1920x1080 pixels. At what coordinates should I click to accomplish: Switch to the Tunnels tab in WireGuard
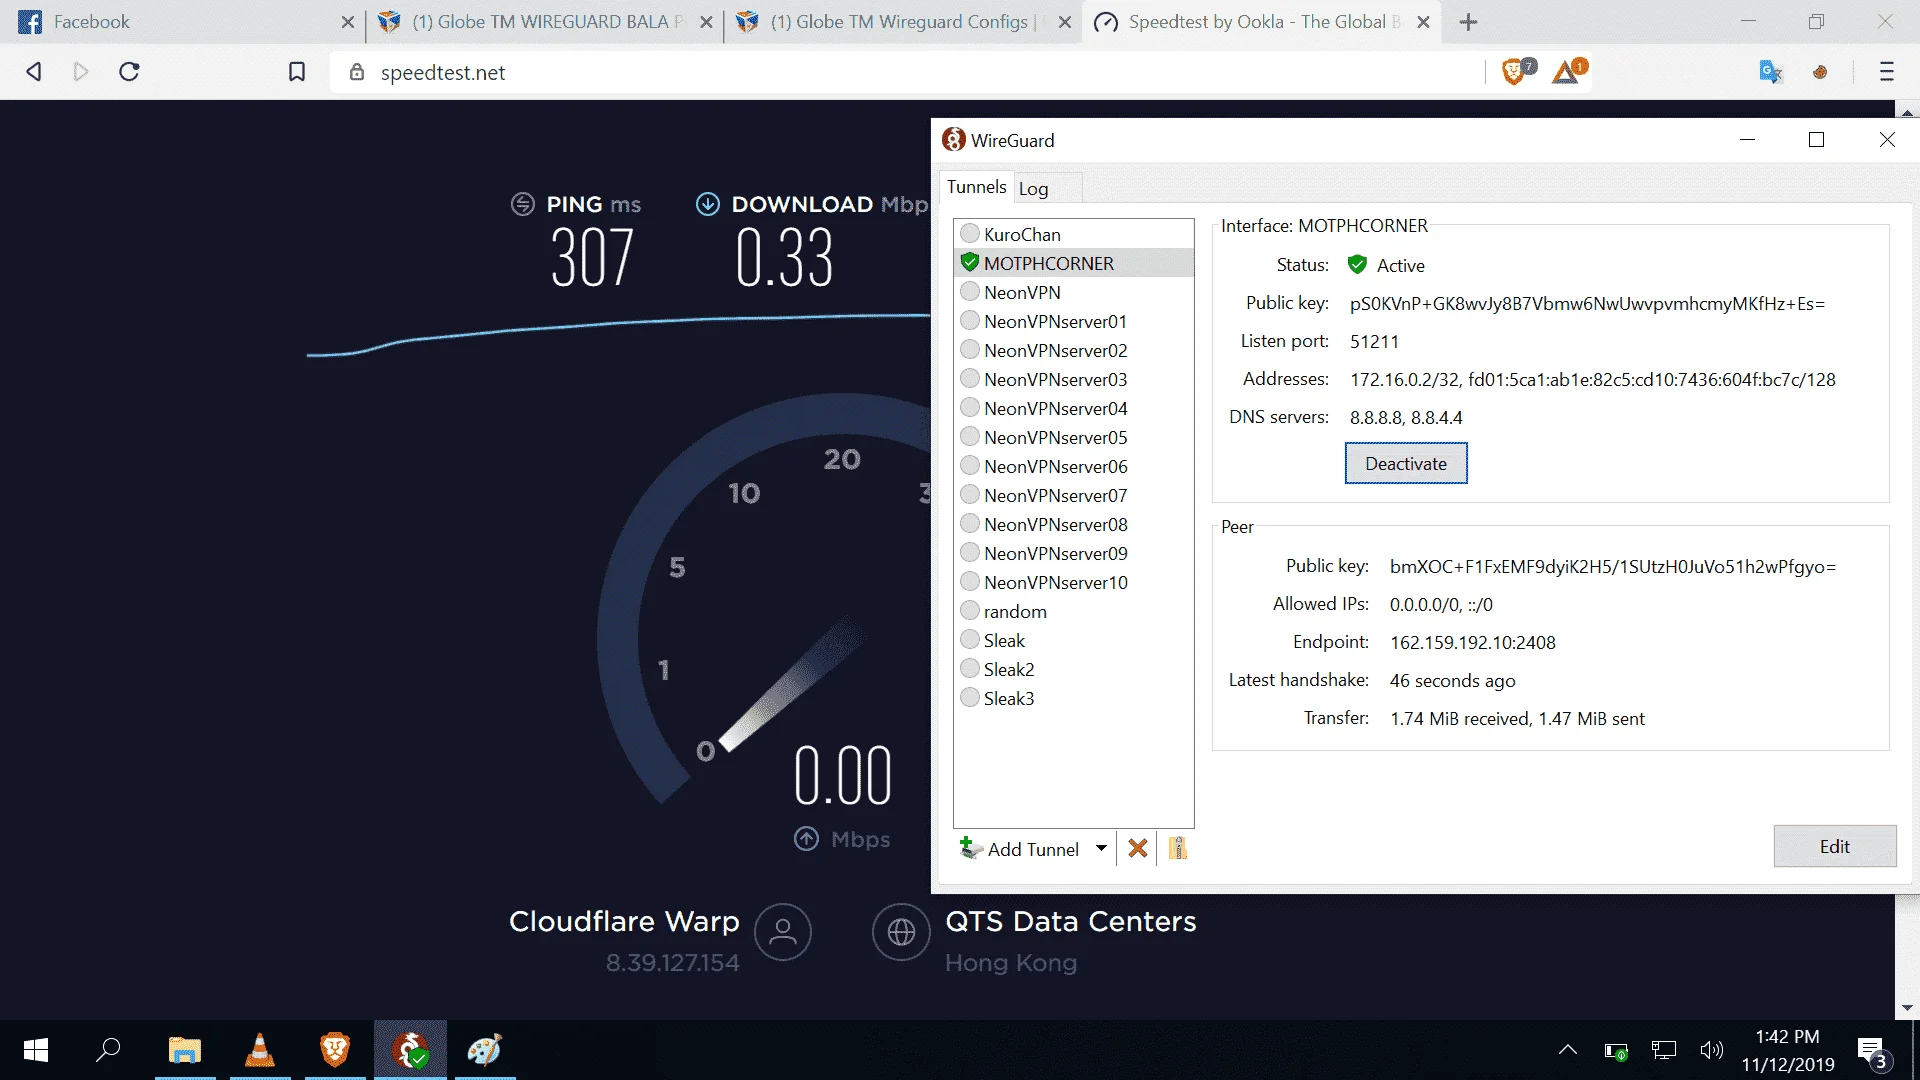click(x=976, y=187)
